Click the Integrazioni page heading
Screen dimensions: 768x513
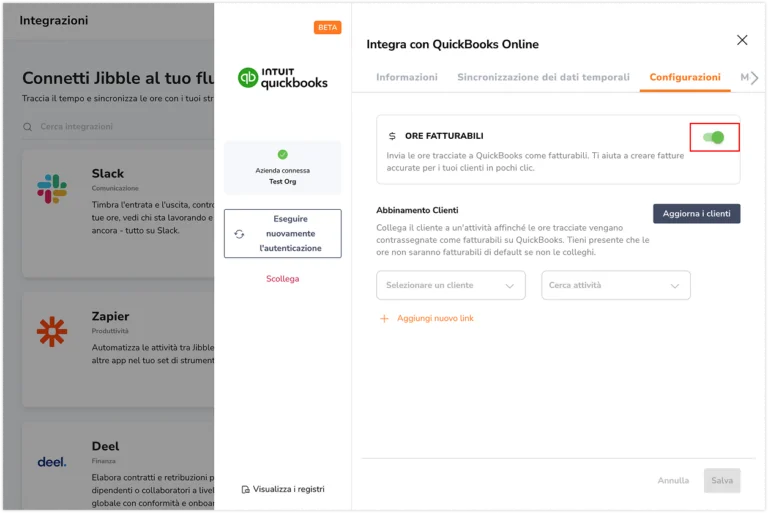point(54,21)
